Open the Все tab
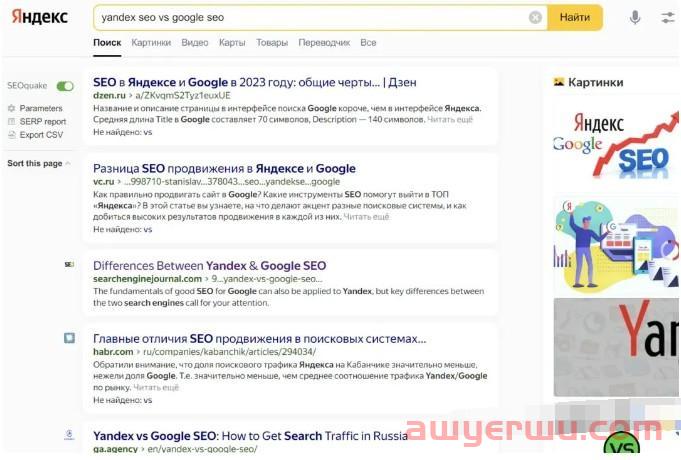 pos(368,43)
